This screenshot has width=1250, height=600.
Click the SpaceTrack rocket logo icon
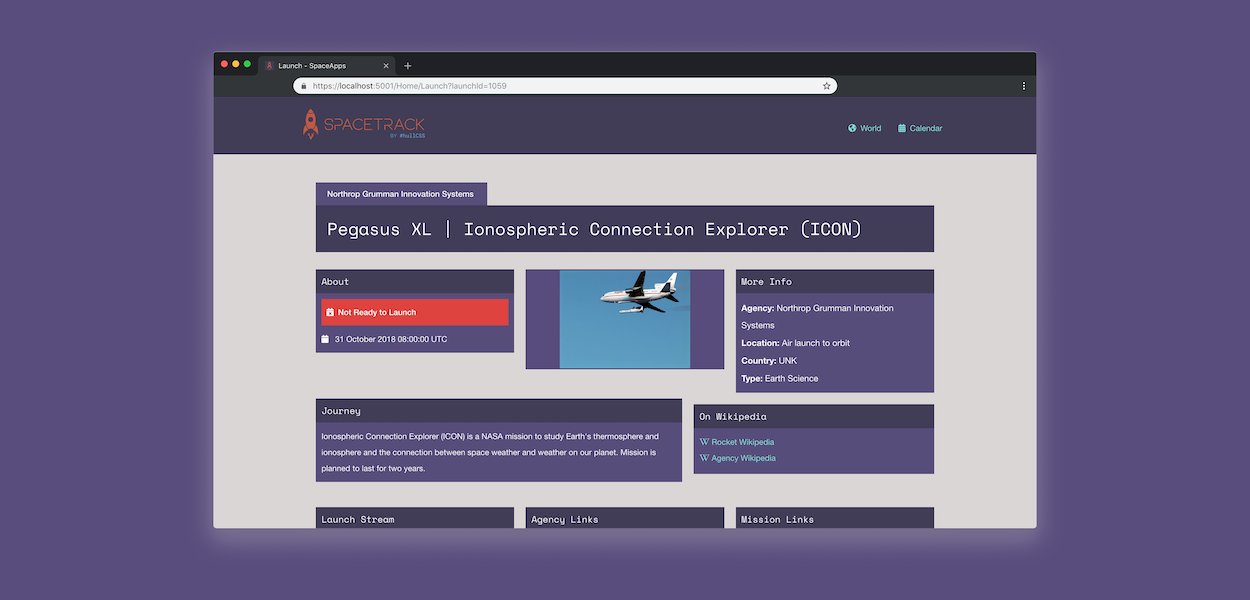tap(311, 124)
